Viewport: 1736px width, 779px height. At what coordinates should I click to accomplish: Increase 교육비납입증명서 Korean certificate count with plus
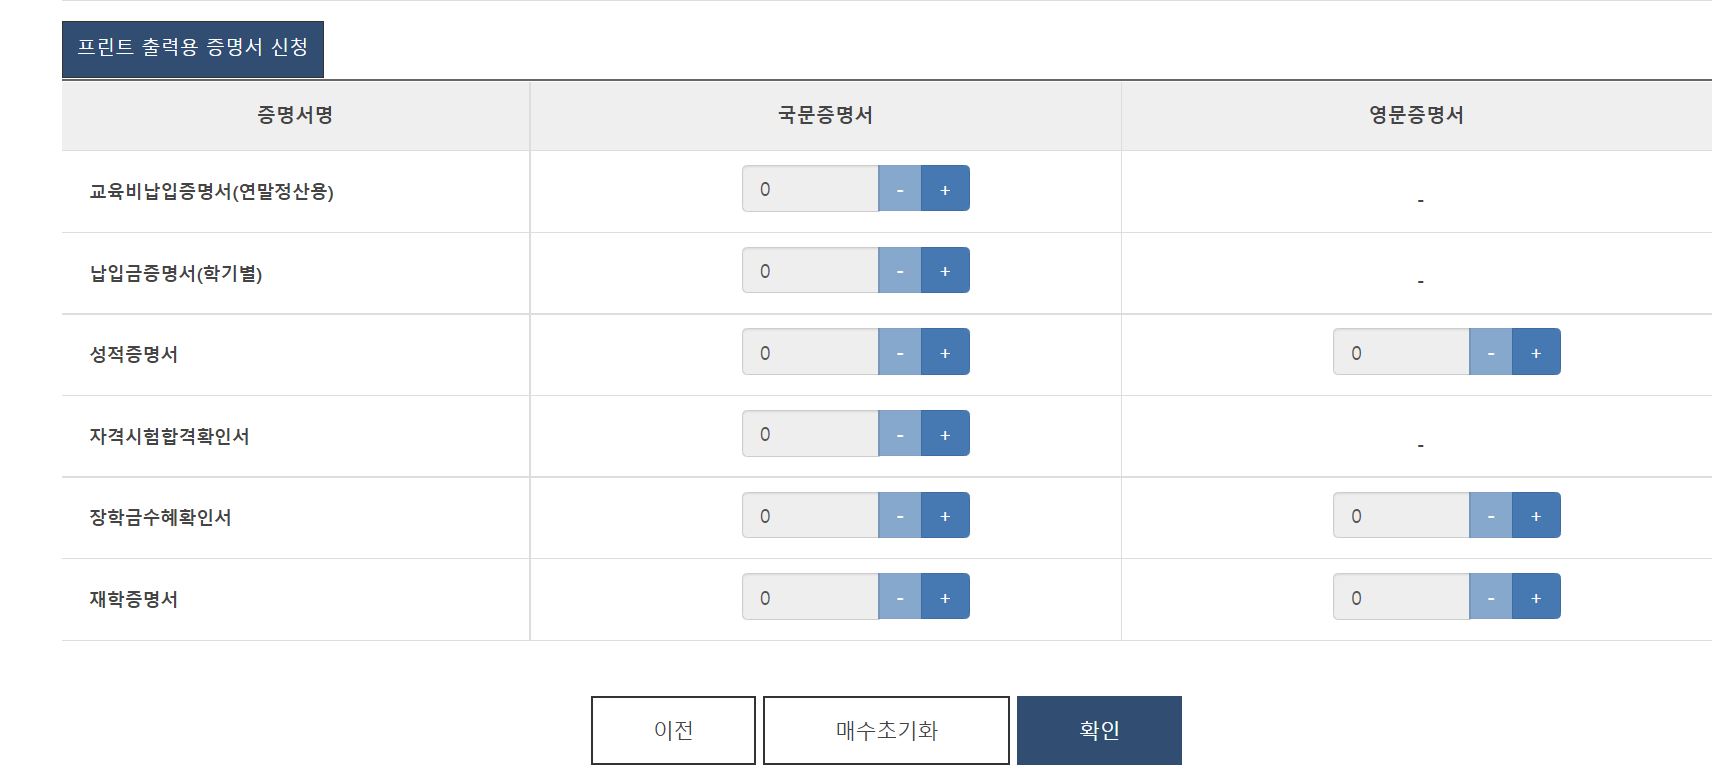[944, 189]
